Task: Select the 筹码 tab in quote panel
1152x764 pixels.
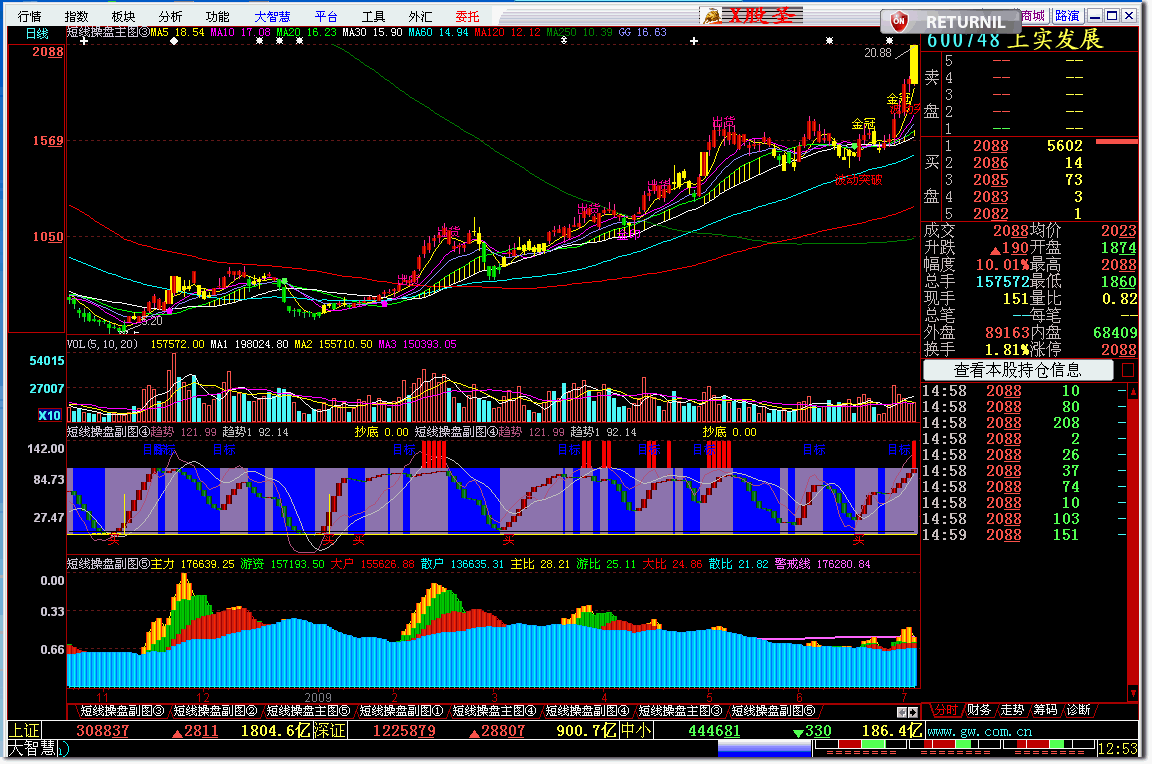Action: coord(1045,710)
